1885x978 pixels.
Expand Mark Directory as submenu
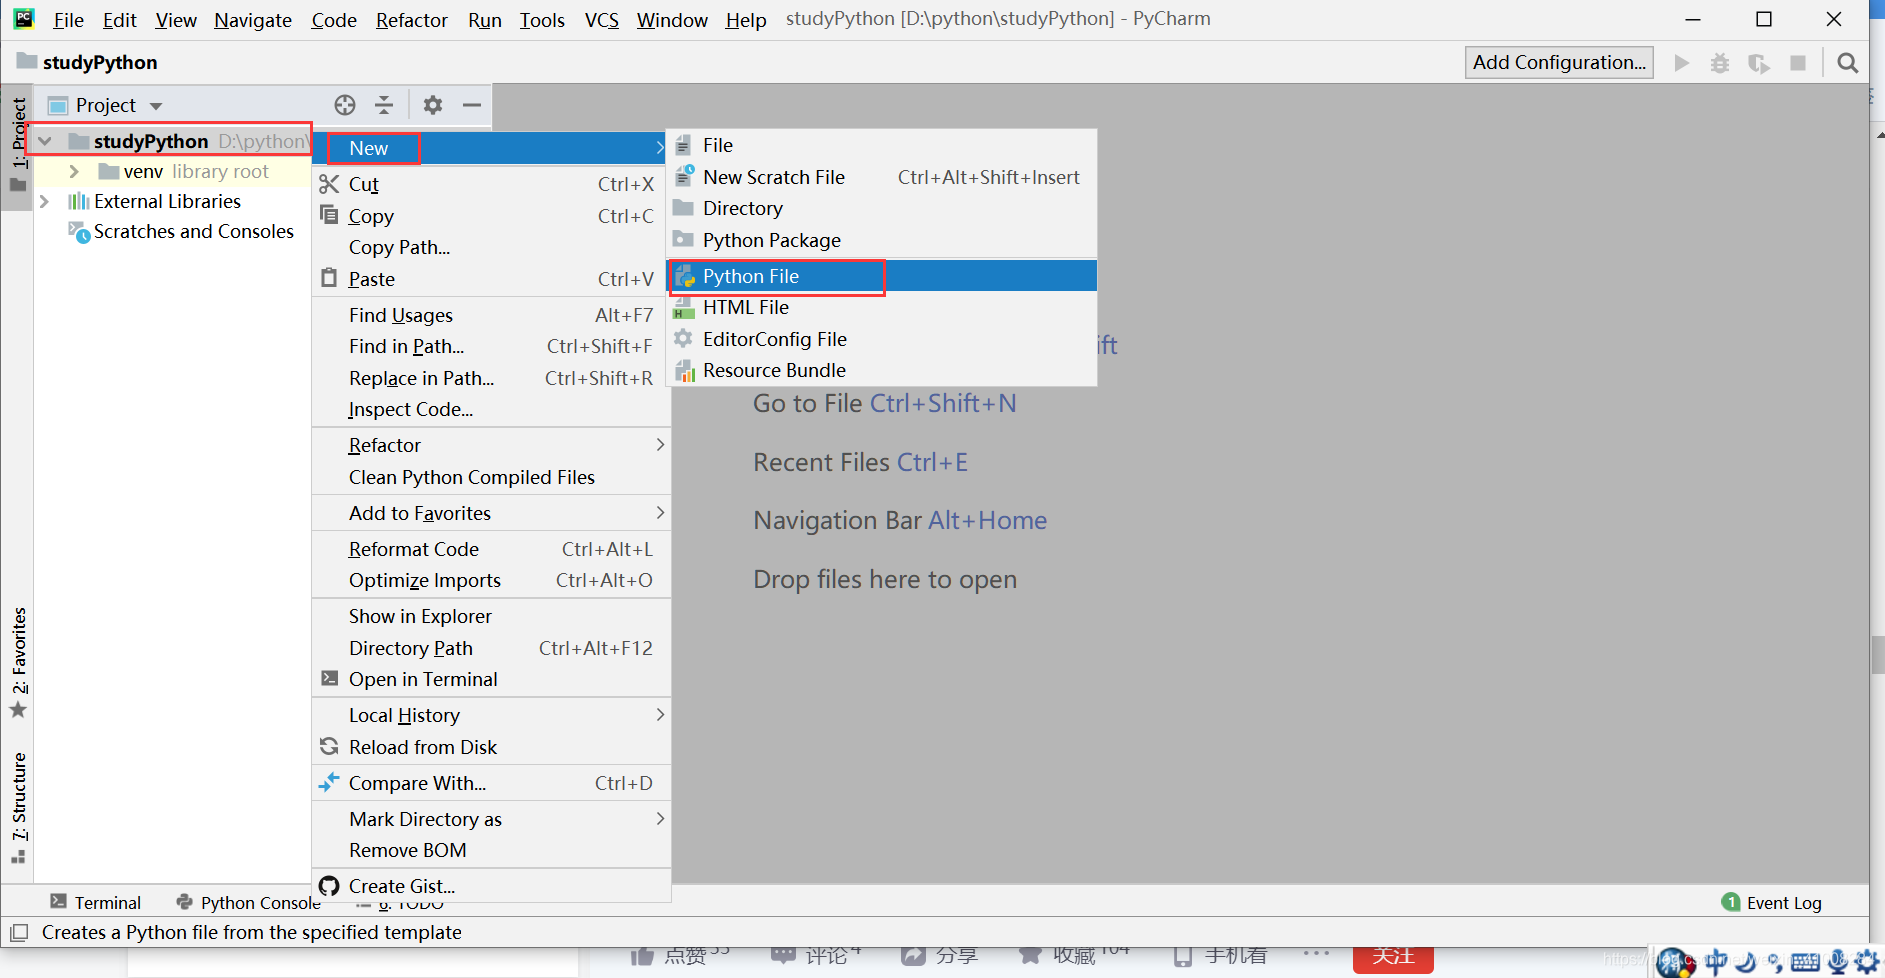click(x=660, y=818)
